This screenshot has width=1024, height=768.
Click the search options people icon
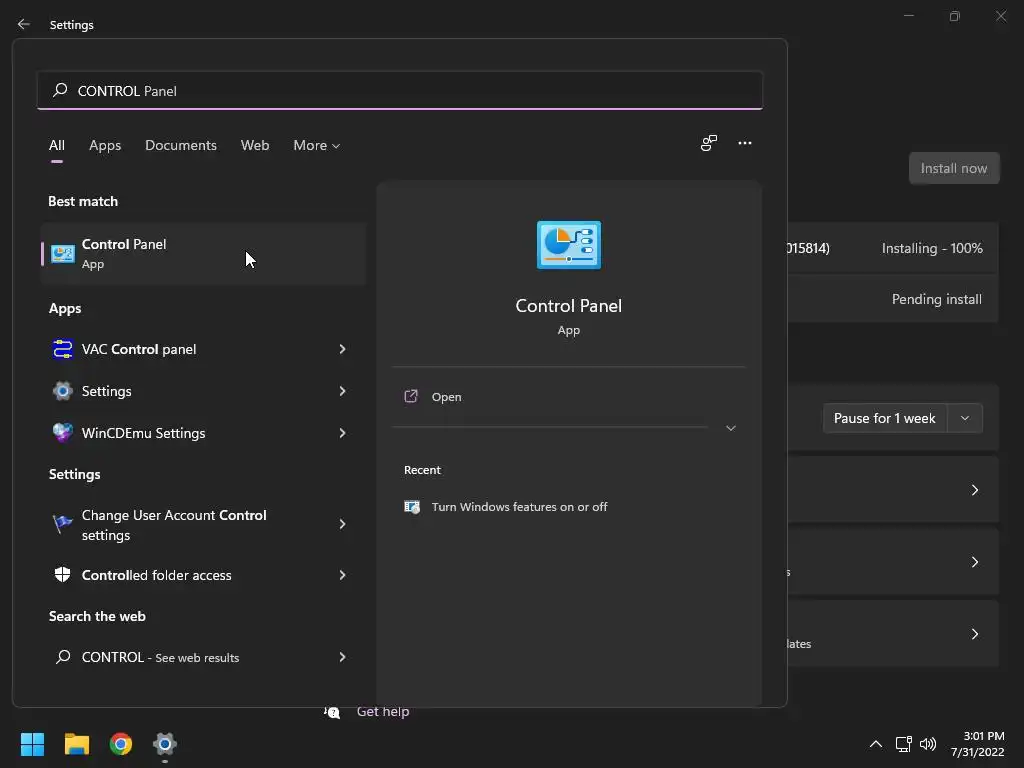click(709, 143)
